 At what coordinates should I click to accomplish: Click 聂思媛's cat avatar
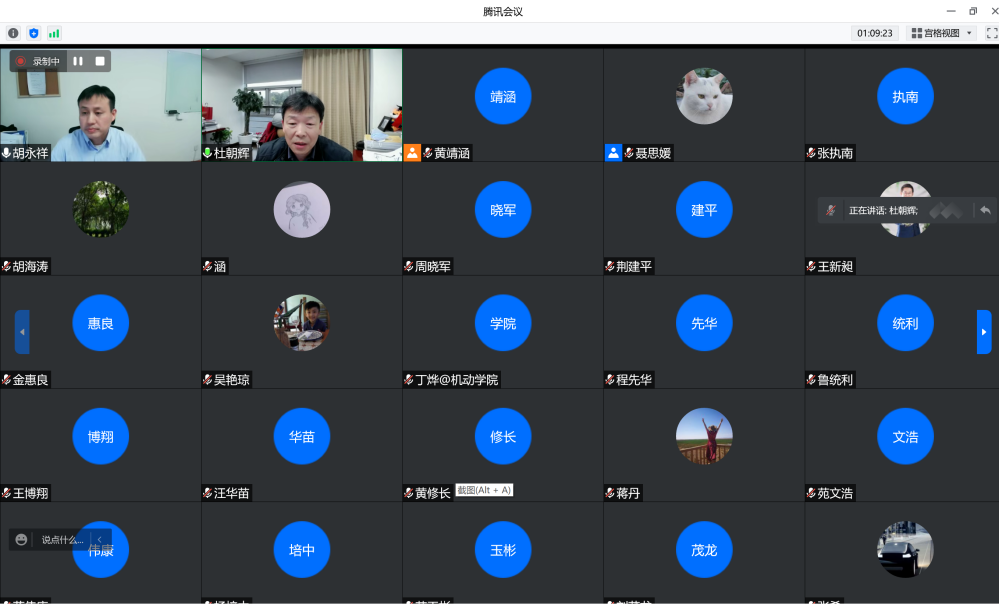click(x=704, y=96)
